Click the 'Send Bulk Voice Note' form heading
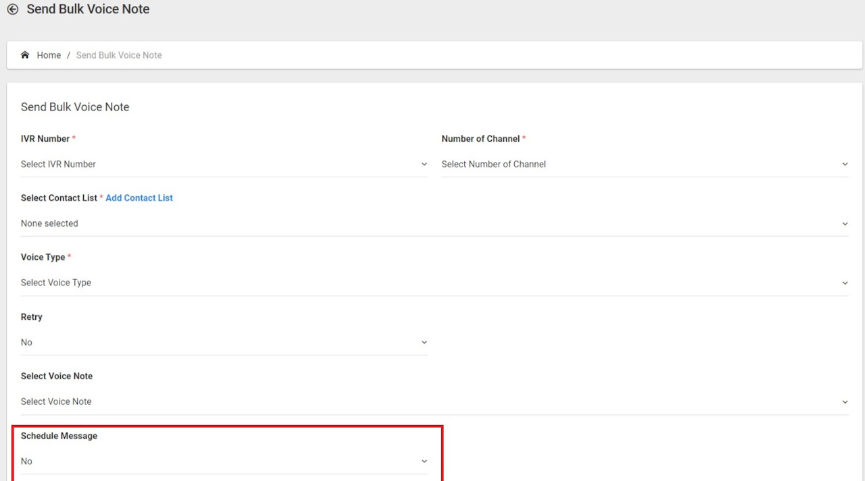The height and width of the screenshot is (481, 865). [75, 107]
